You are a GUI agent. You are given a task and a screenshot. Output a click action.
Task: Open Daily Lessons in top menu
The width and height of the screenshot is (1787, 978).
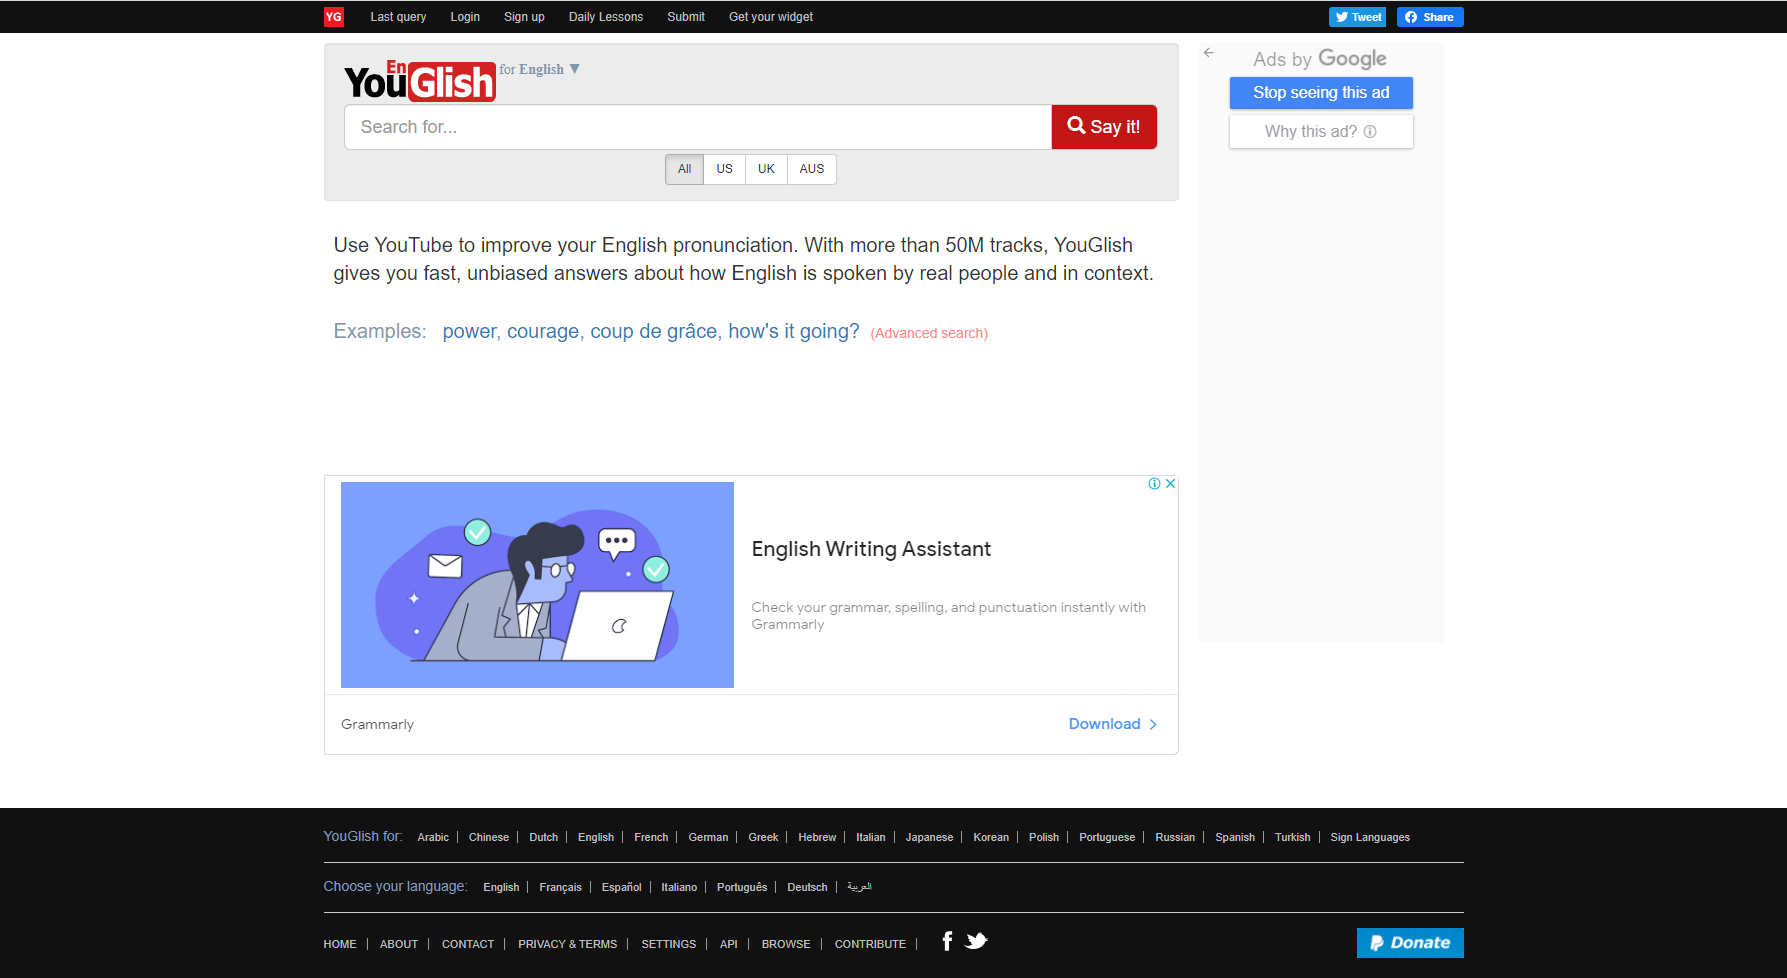pos(606,17)
